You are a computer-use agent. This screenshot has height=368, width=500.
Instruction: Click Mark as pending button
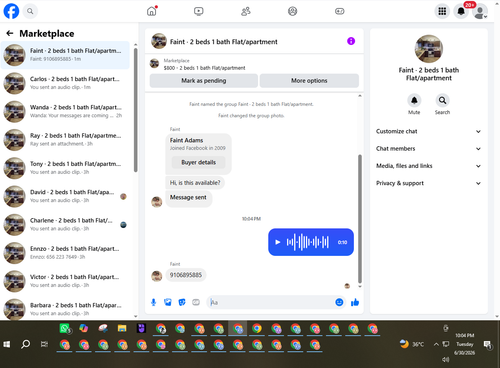[204, 81]
